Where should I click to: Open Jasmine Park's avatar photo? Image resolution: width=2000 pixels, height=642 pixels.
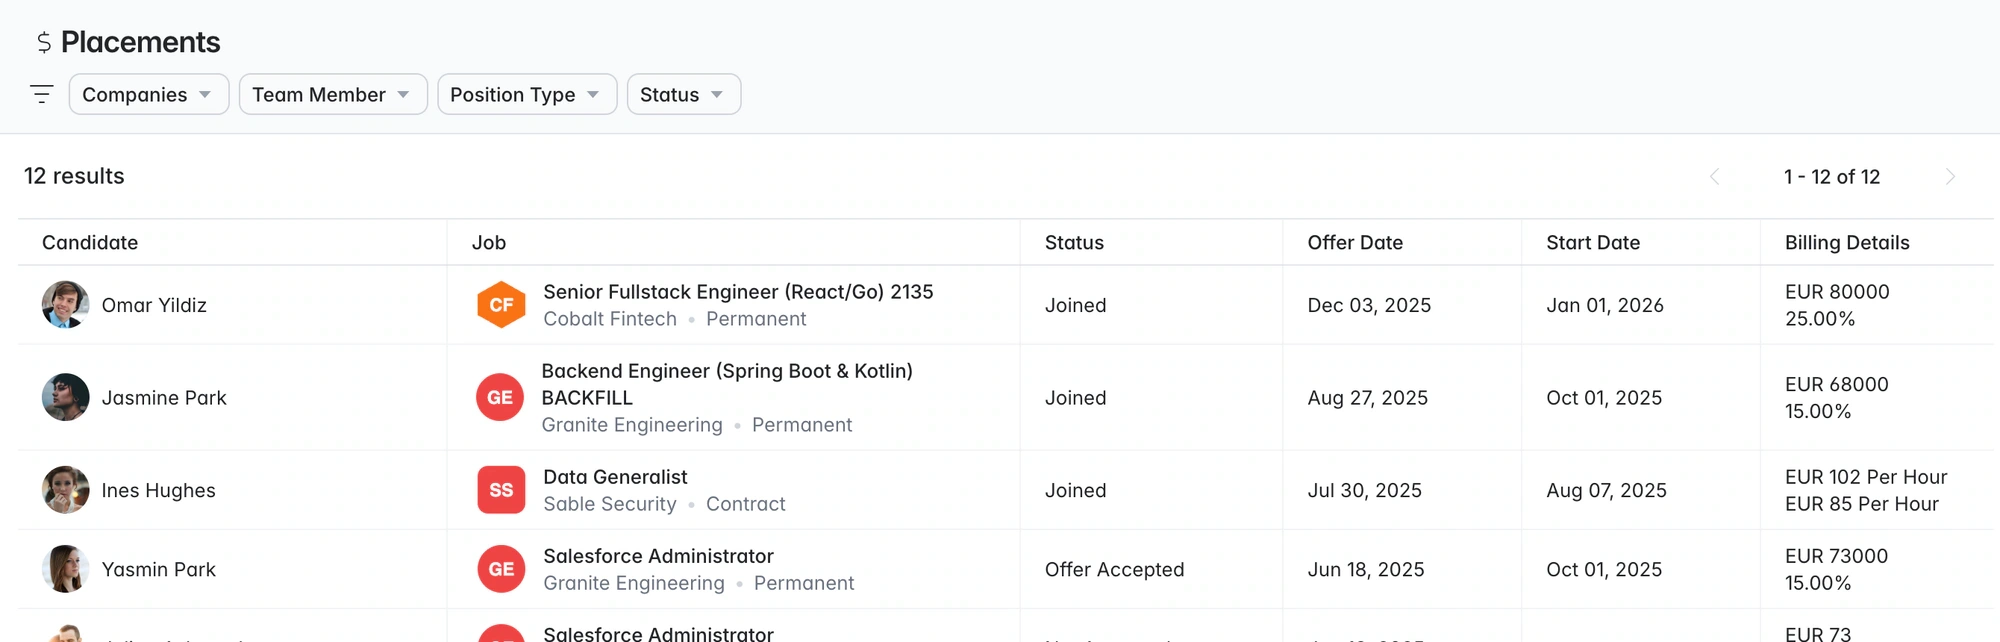click(x=66, y=397)
